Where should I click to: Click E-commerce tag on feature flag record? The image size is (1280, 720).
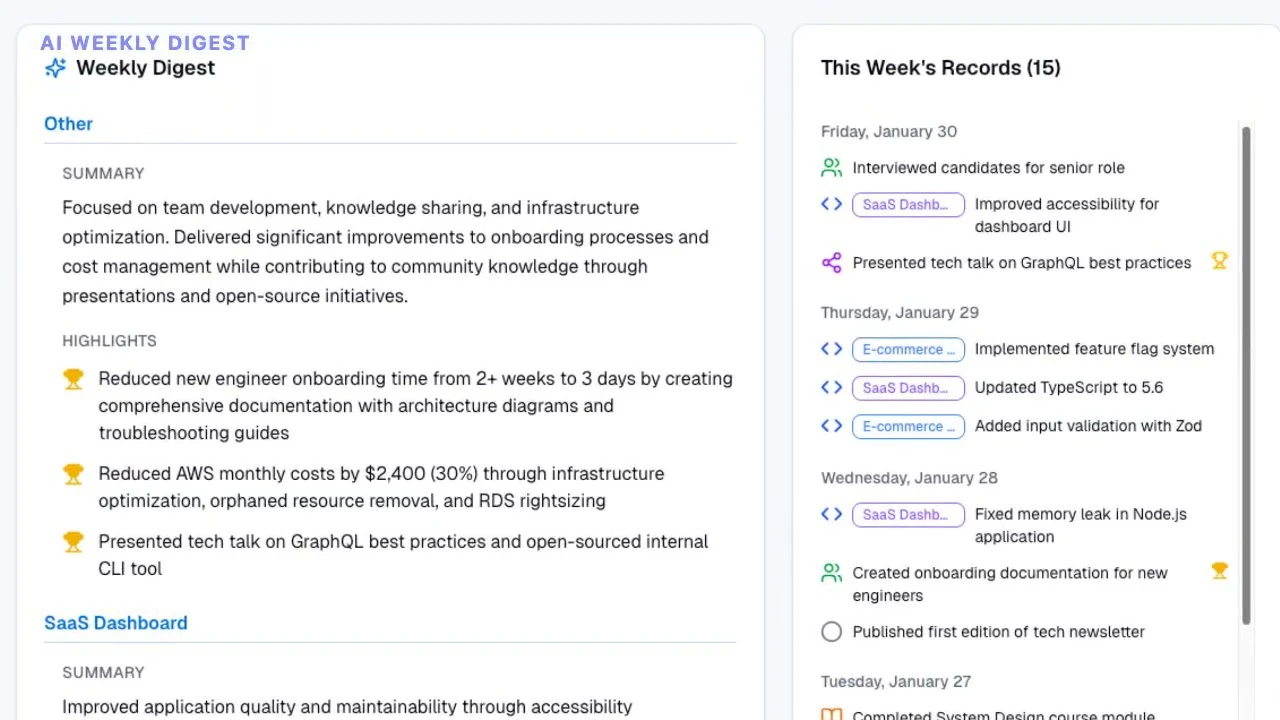[x=908, y=350]
